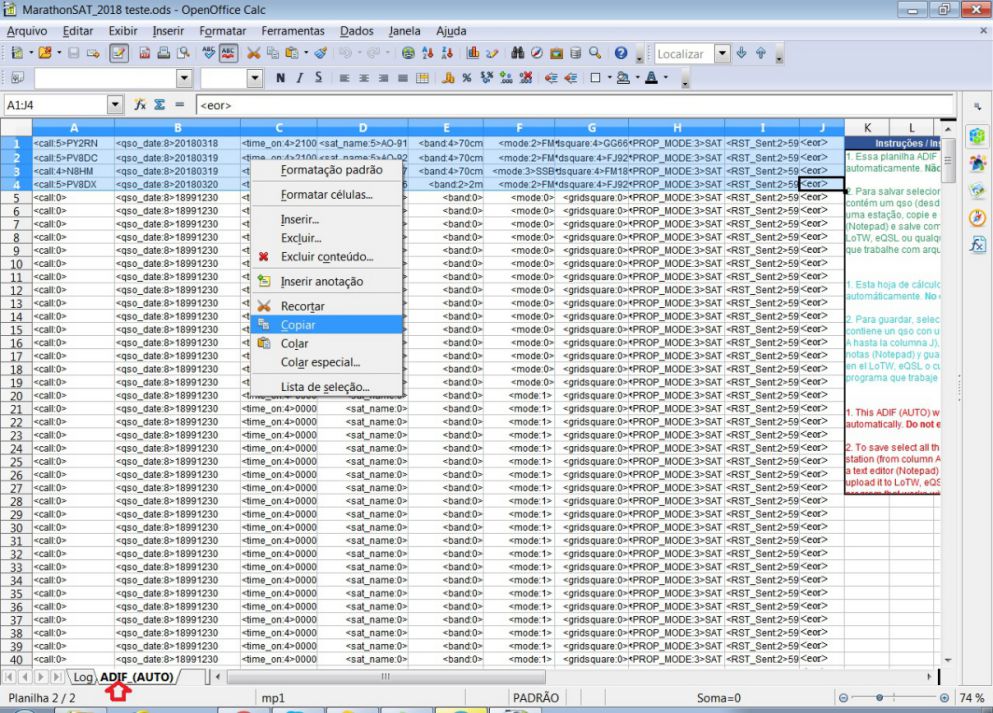Click the Insert Chart icon

473,54
